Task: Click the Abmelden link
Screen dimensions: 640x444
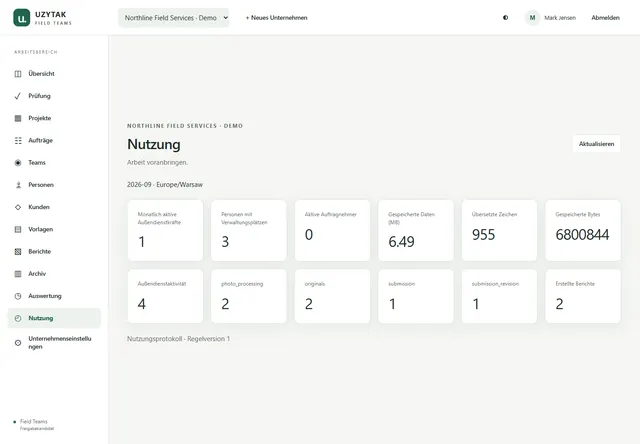Action: click(605, 18)
